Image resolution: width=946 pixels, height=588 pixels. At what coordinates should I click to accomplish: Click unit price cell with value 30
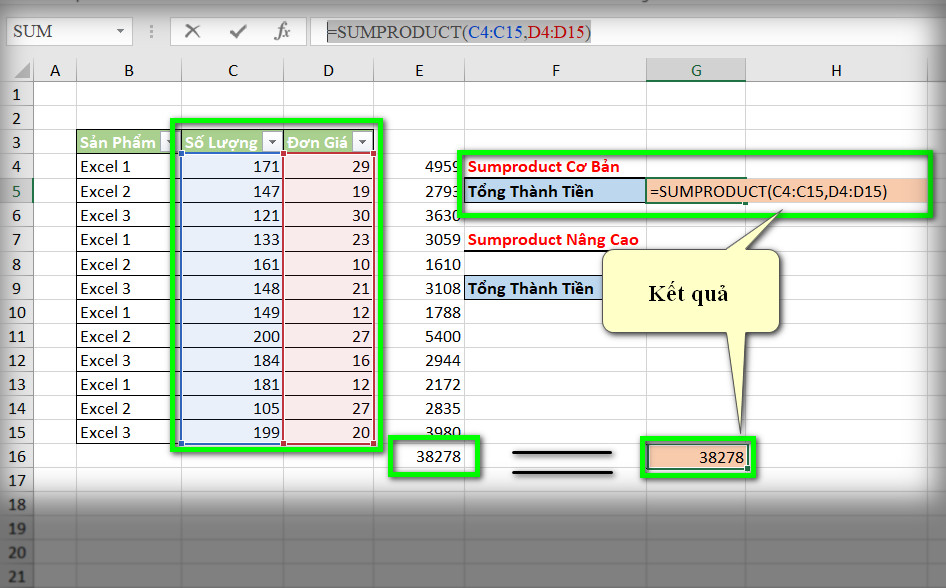pyautogui.click(x=329, y=215)
